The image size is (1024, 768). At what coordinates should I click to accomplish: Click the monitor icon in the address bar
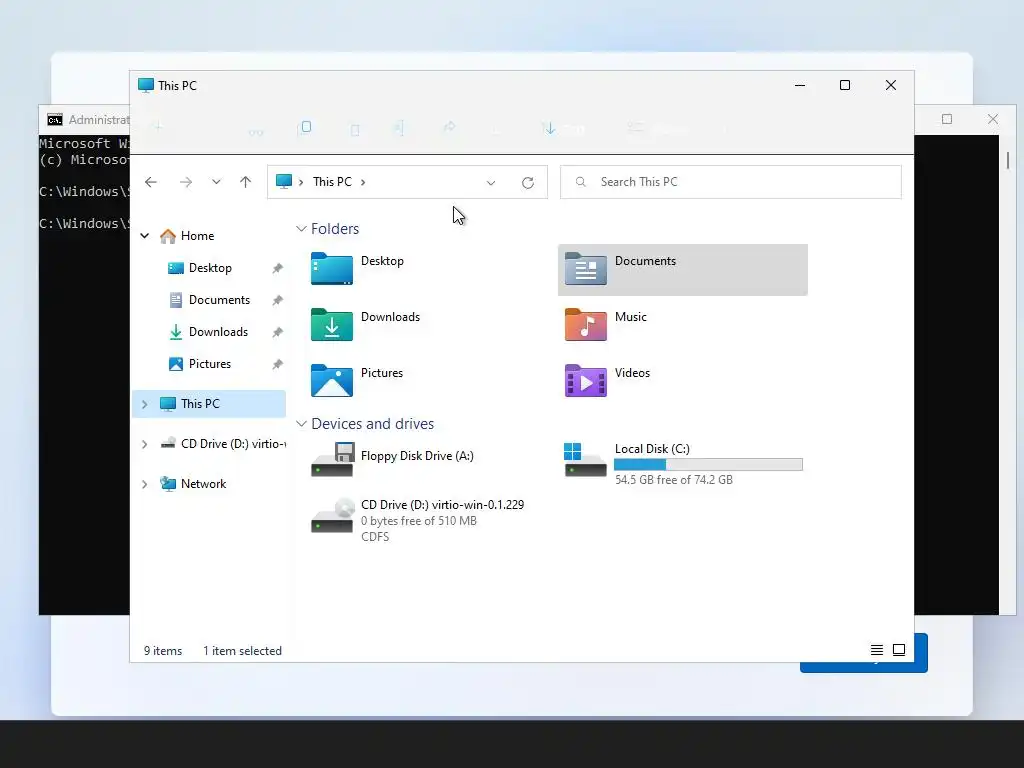pos(283,182)
